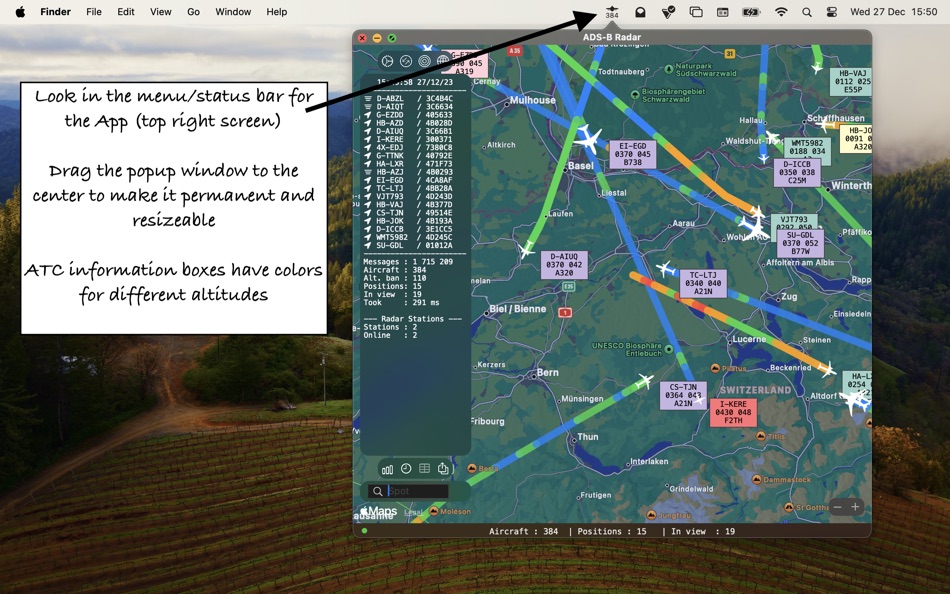This screenshot has height=594, width=950.
Task: Select the D-ICCB 0350 038 C25M info box
Action: pyautogui.click(x=797, y=172)
